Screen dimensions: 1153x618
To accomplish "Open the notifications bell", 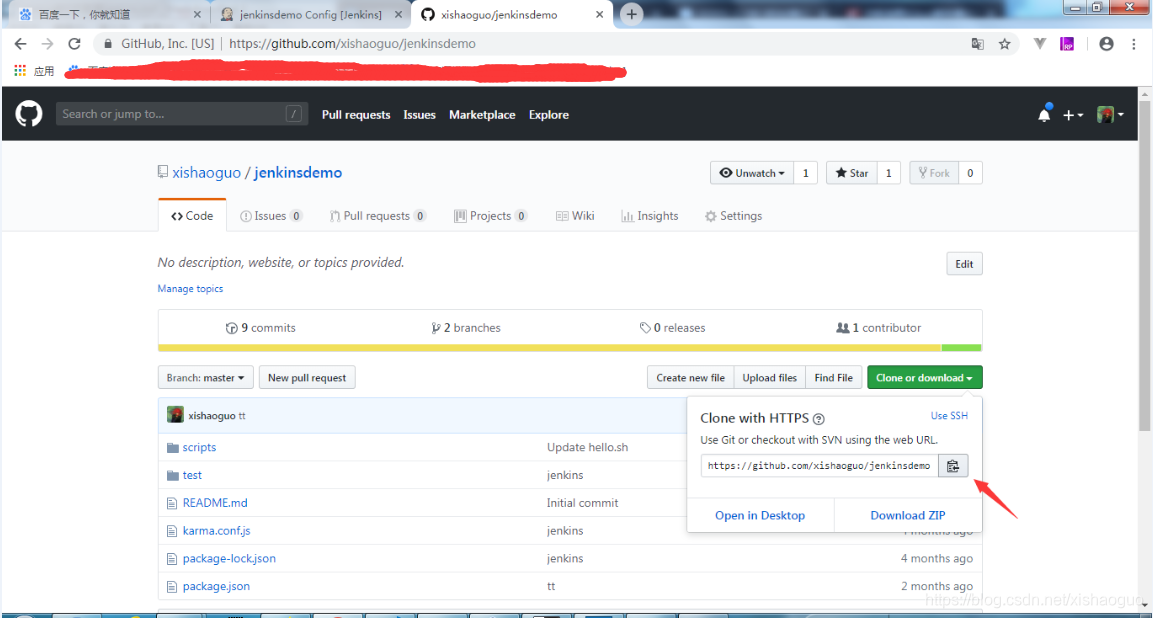I will coord(1044,114).
